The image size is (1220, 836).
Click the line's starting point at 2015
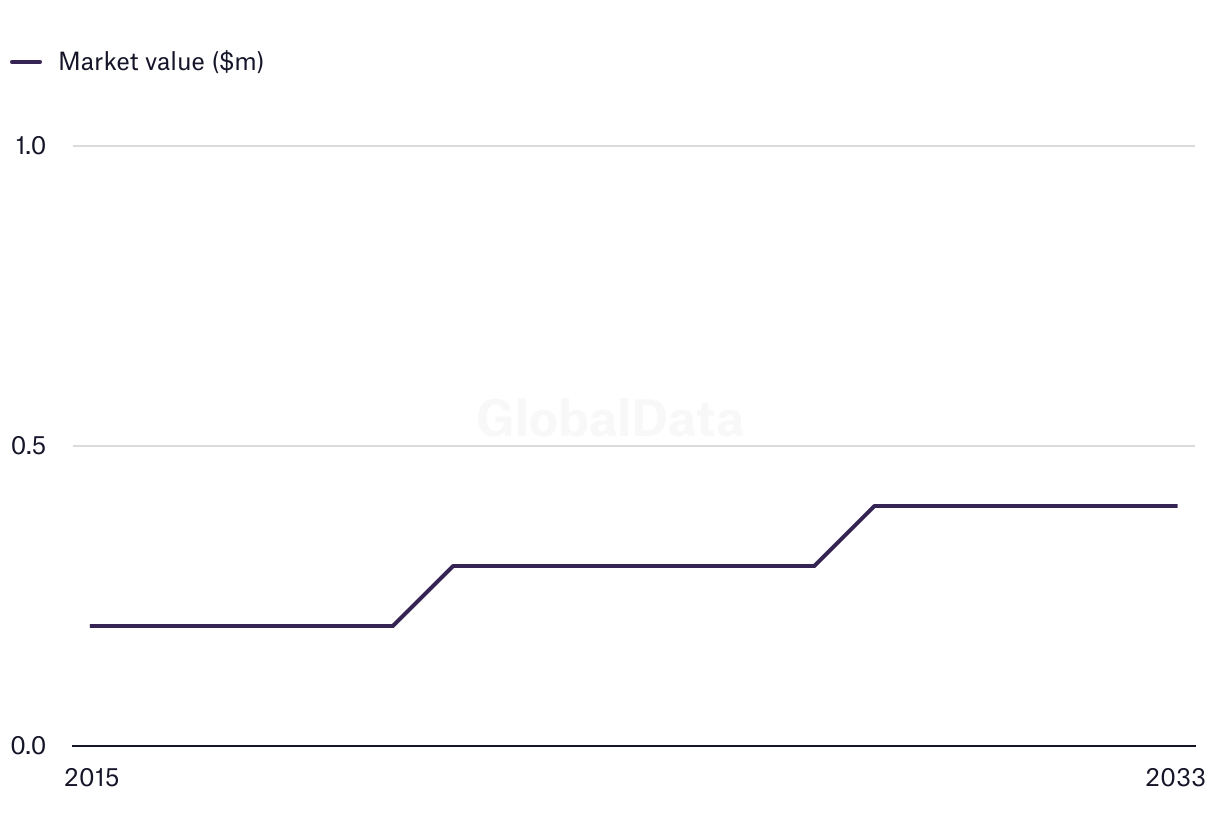coord(91,626)
